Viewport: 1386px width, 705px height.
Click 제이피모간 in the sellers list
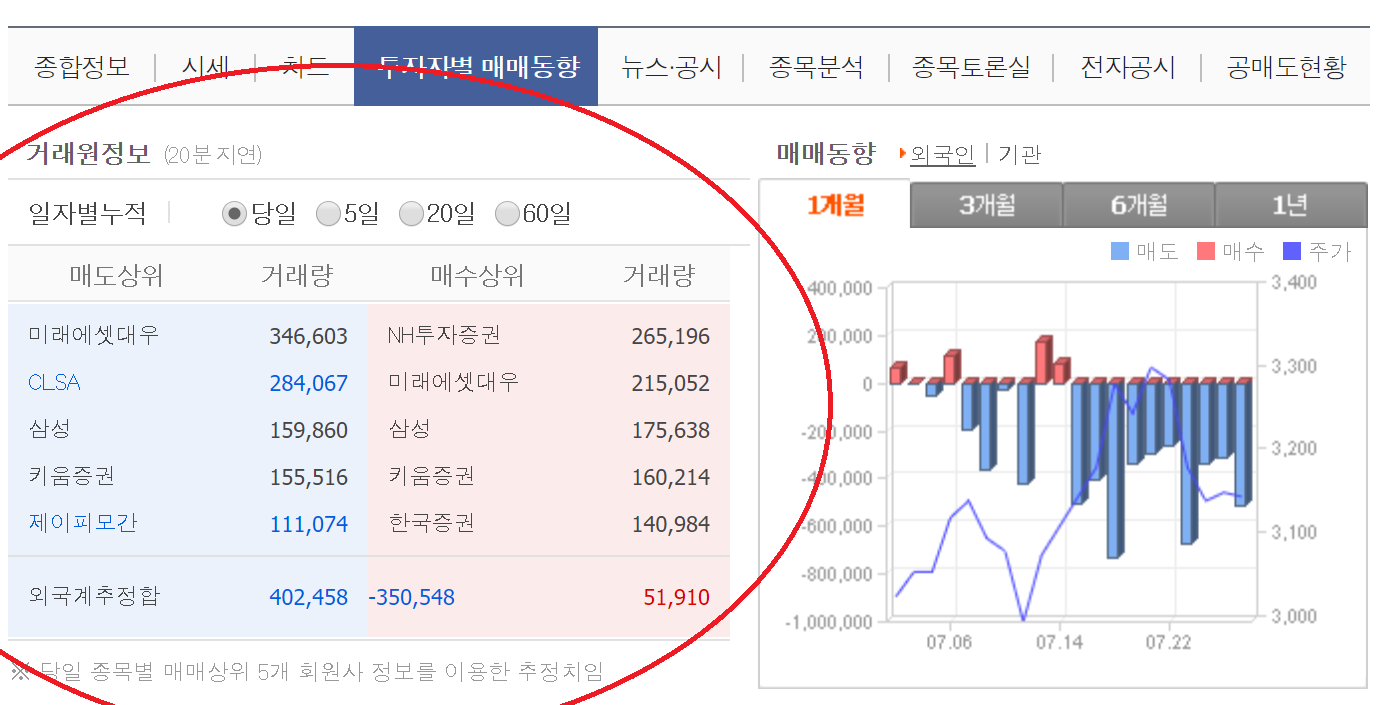tap(83, 523)
